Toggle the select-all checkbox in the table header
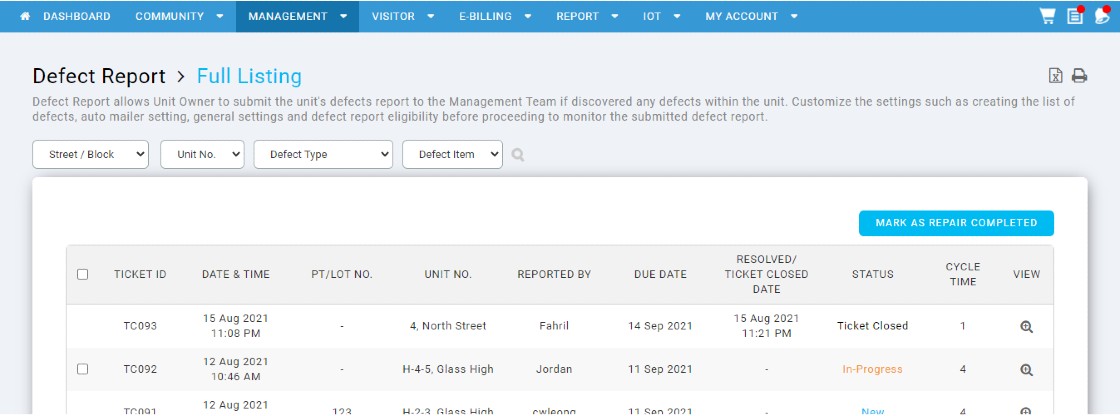The width and height of the screenshot is (1120, 416). coord(82,274)
